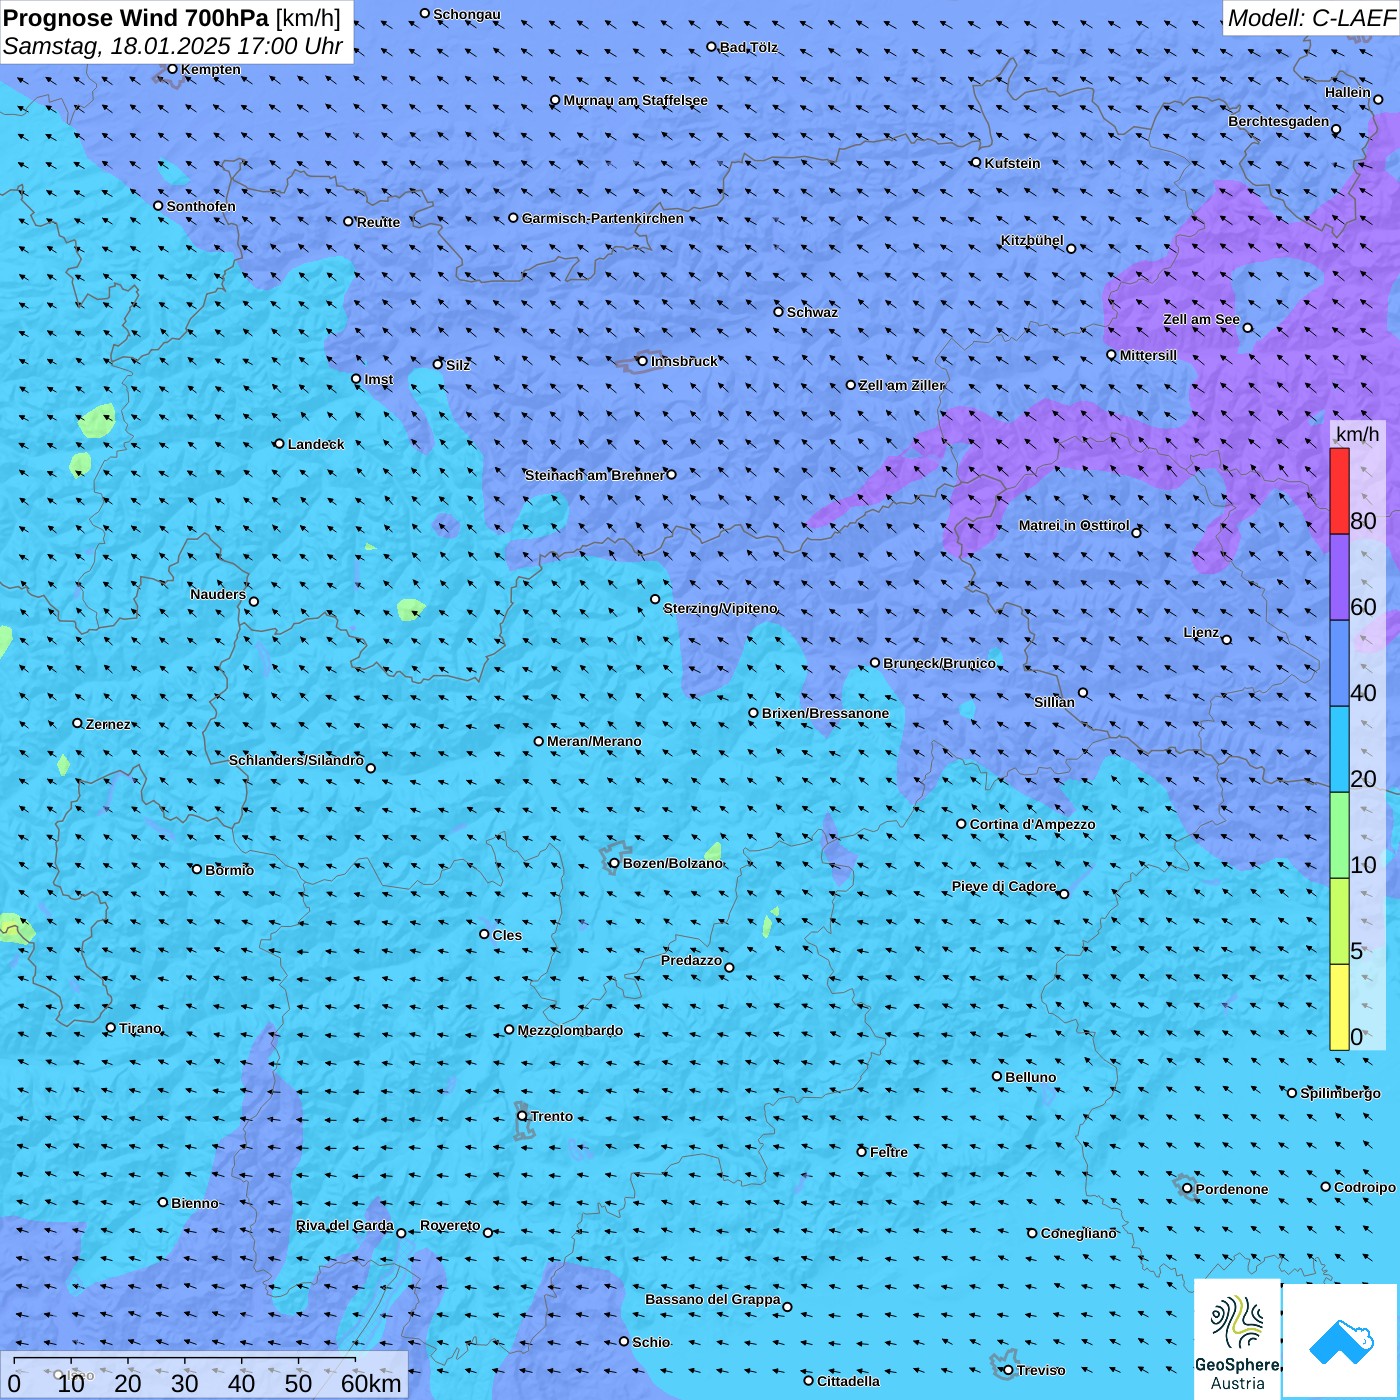
Task: Click the 'Prognose Wind 700hPa' title
Action: tap(136, 17)
